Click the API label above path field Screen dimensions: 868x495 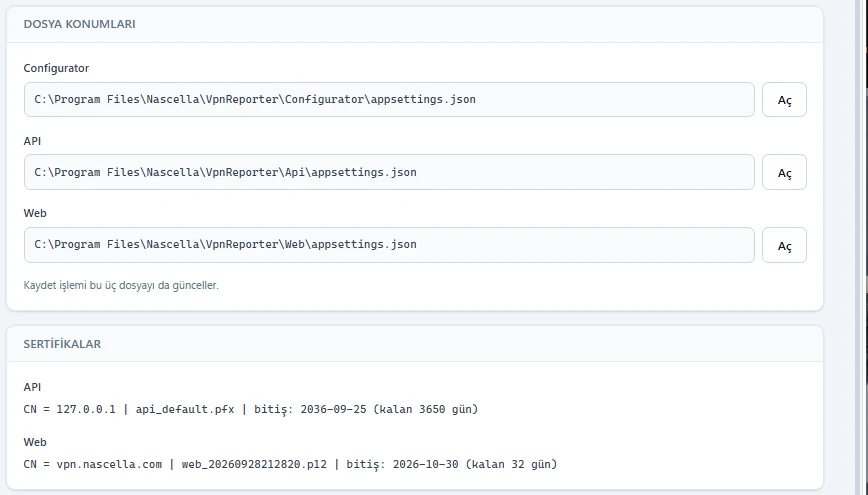[x=32, y=141]
